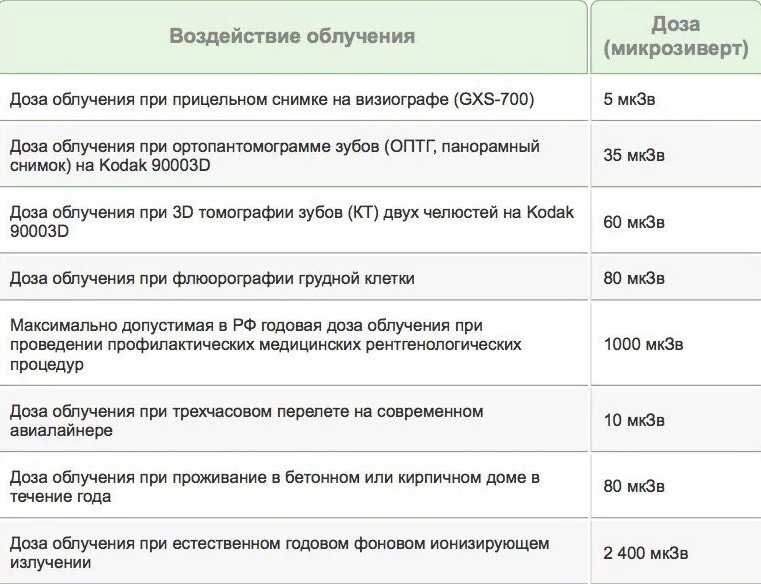Click the '35 мкЗв' dose cell

[x=676, y=155]
